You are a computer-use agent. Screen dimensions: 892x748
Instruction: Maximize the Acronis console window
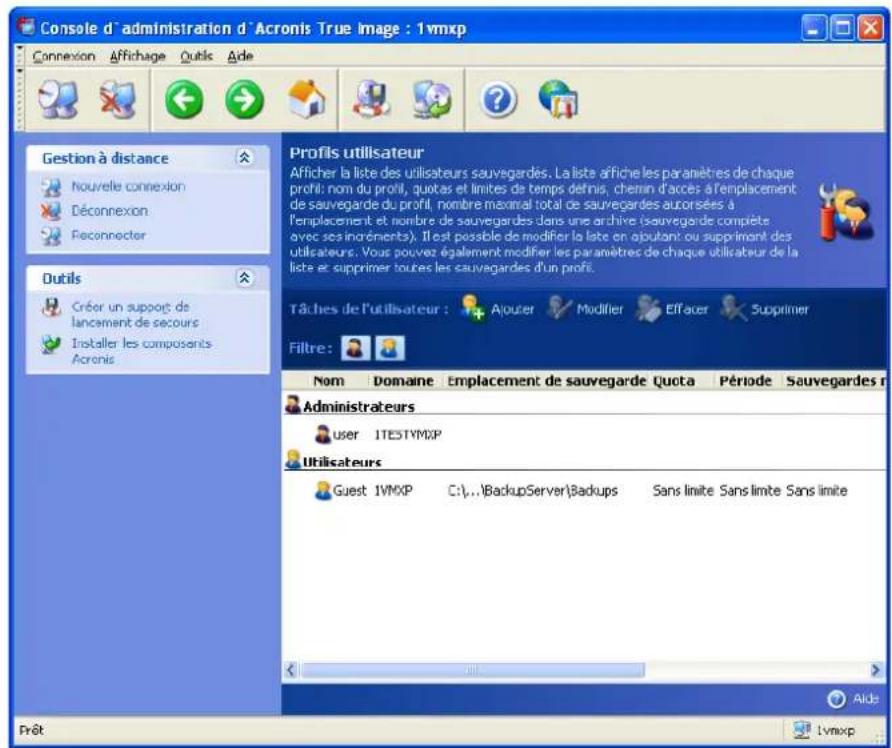click(x=842, y=28)
